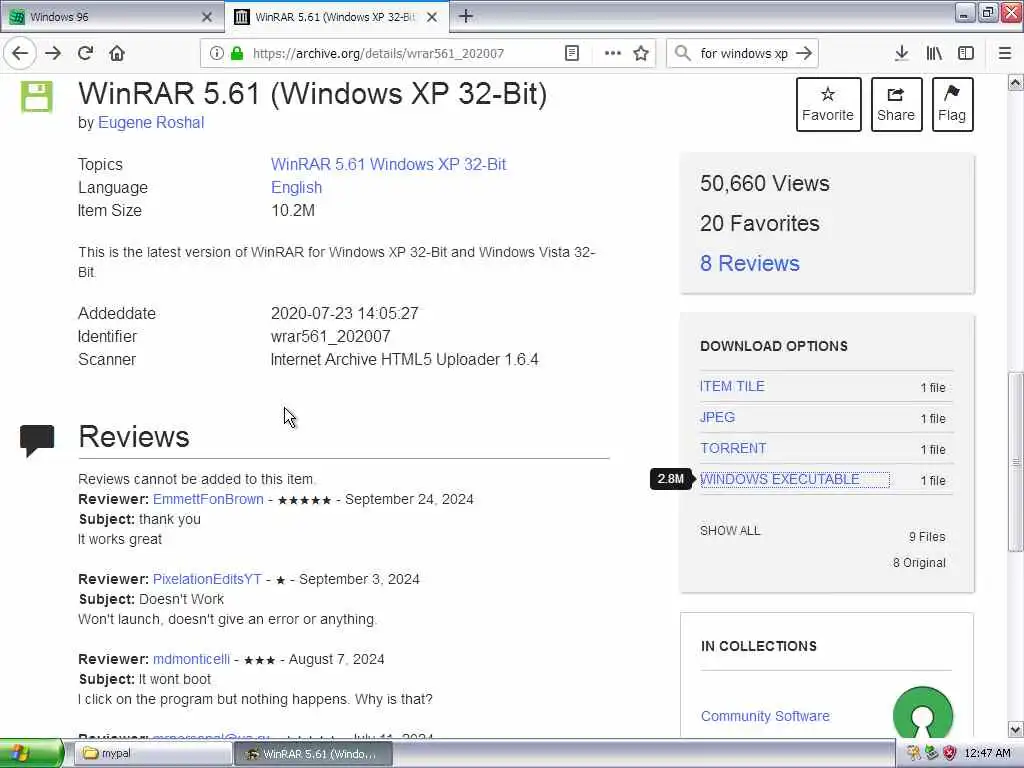View site information icon in address bar
The height and width of the screenshot is (768, 1024).
pyautogui.click(x=216, y=54)
